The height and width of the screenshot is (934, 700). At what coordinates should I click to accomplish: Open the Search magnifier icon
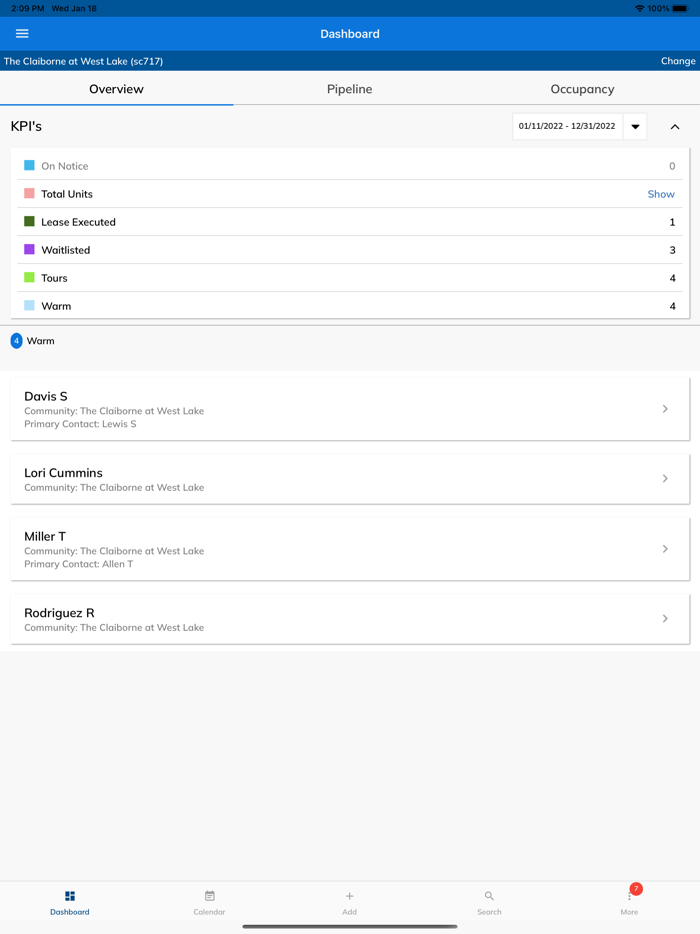[489, 896]
